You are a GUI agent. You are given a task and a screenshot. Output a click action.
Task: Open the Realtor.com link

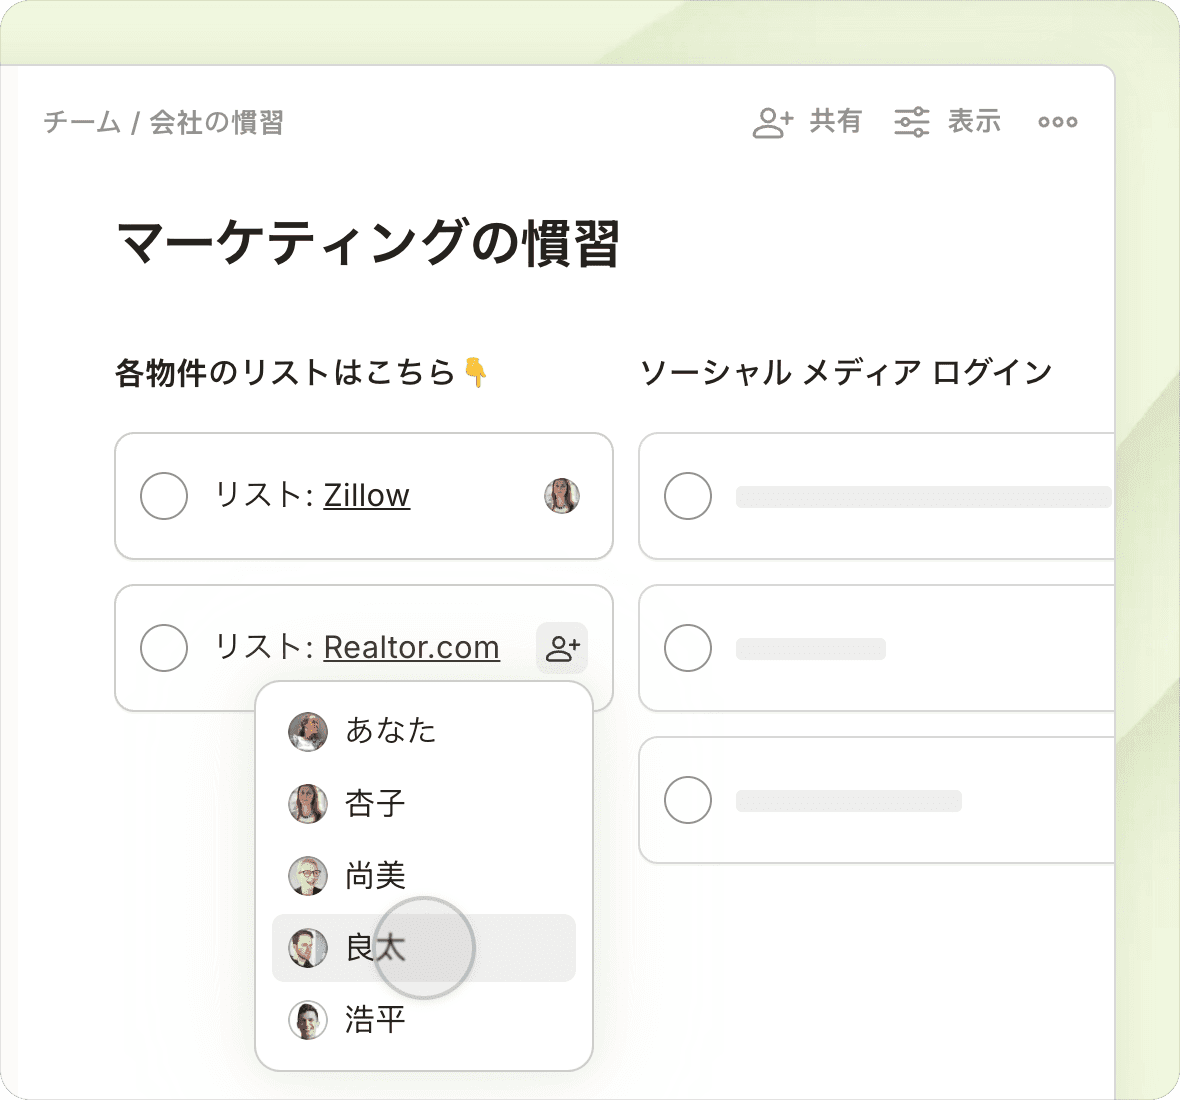click(411, 648)
